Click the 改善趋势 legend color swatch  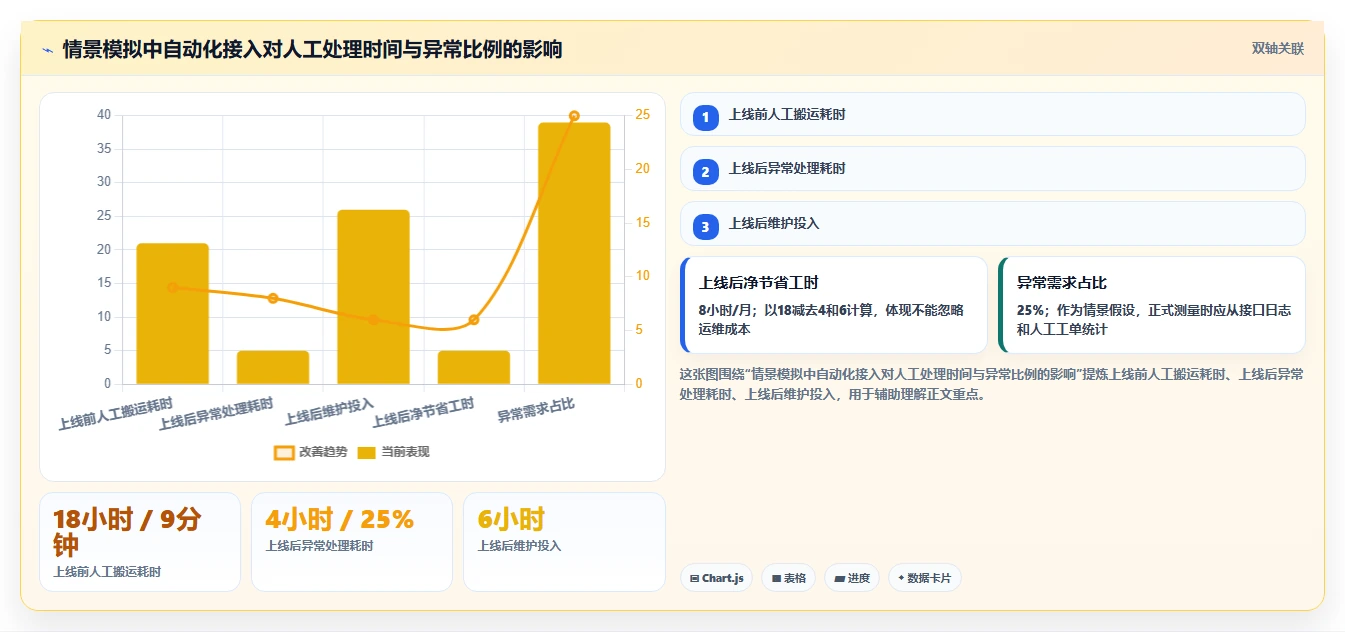tap(284, 452)
